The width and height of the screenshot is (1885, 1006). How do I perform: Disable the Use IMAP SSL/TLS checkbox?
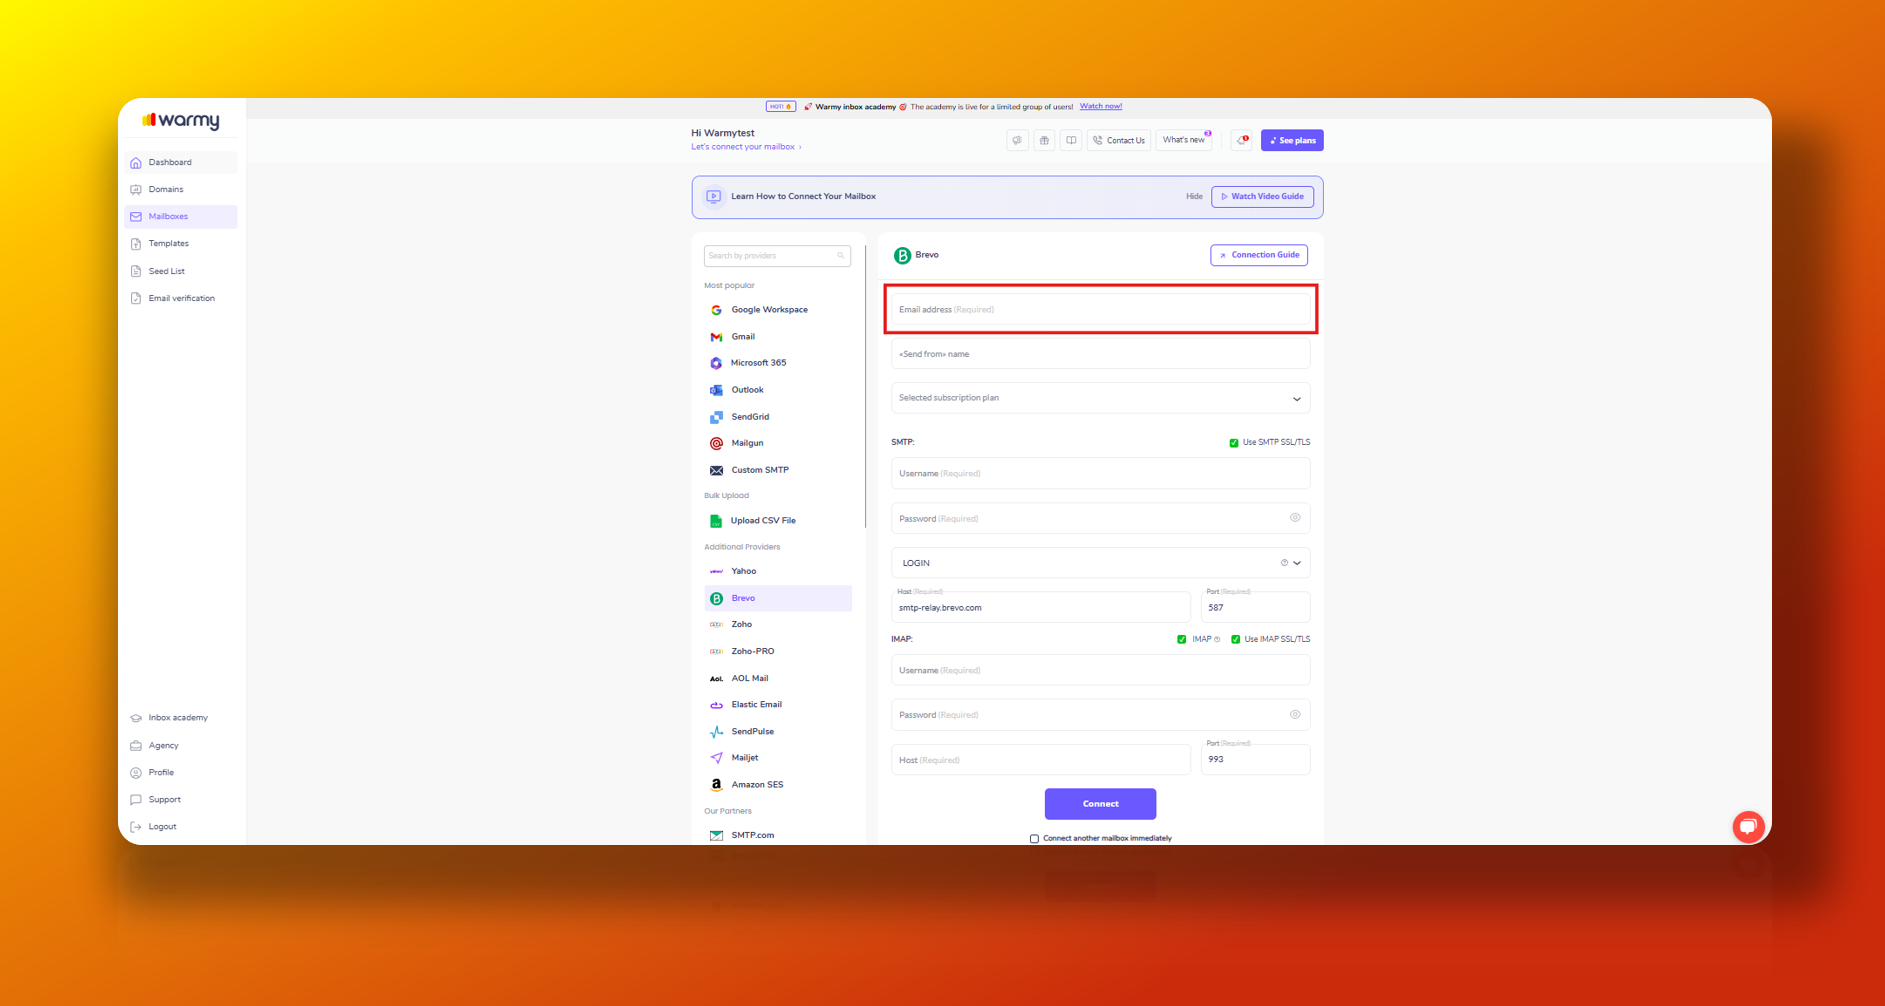(1236, 639)
